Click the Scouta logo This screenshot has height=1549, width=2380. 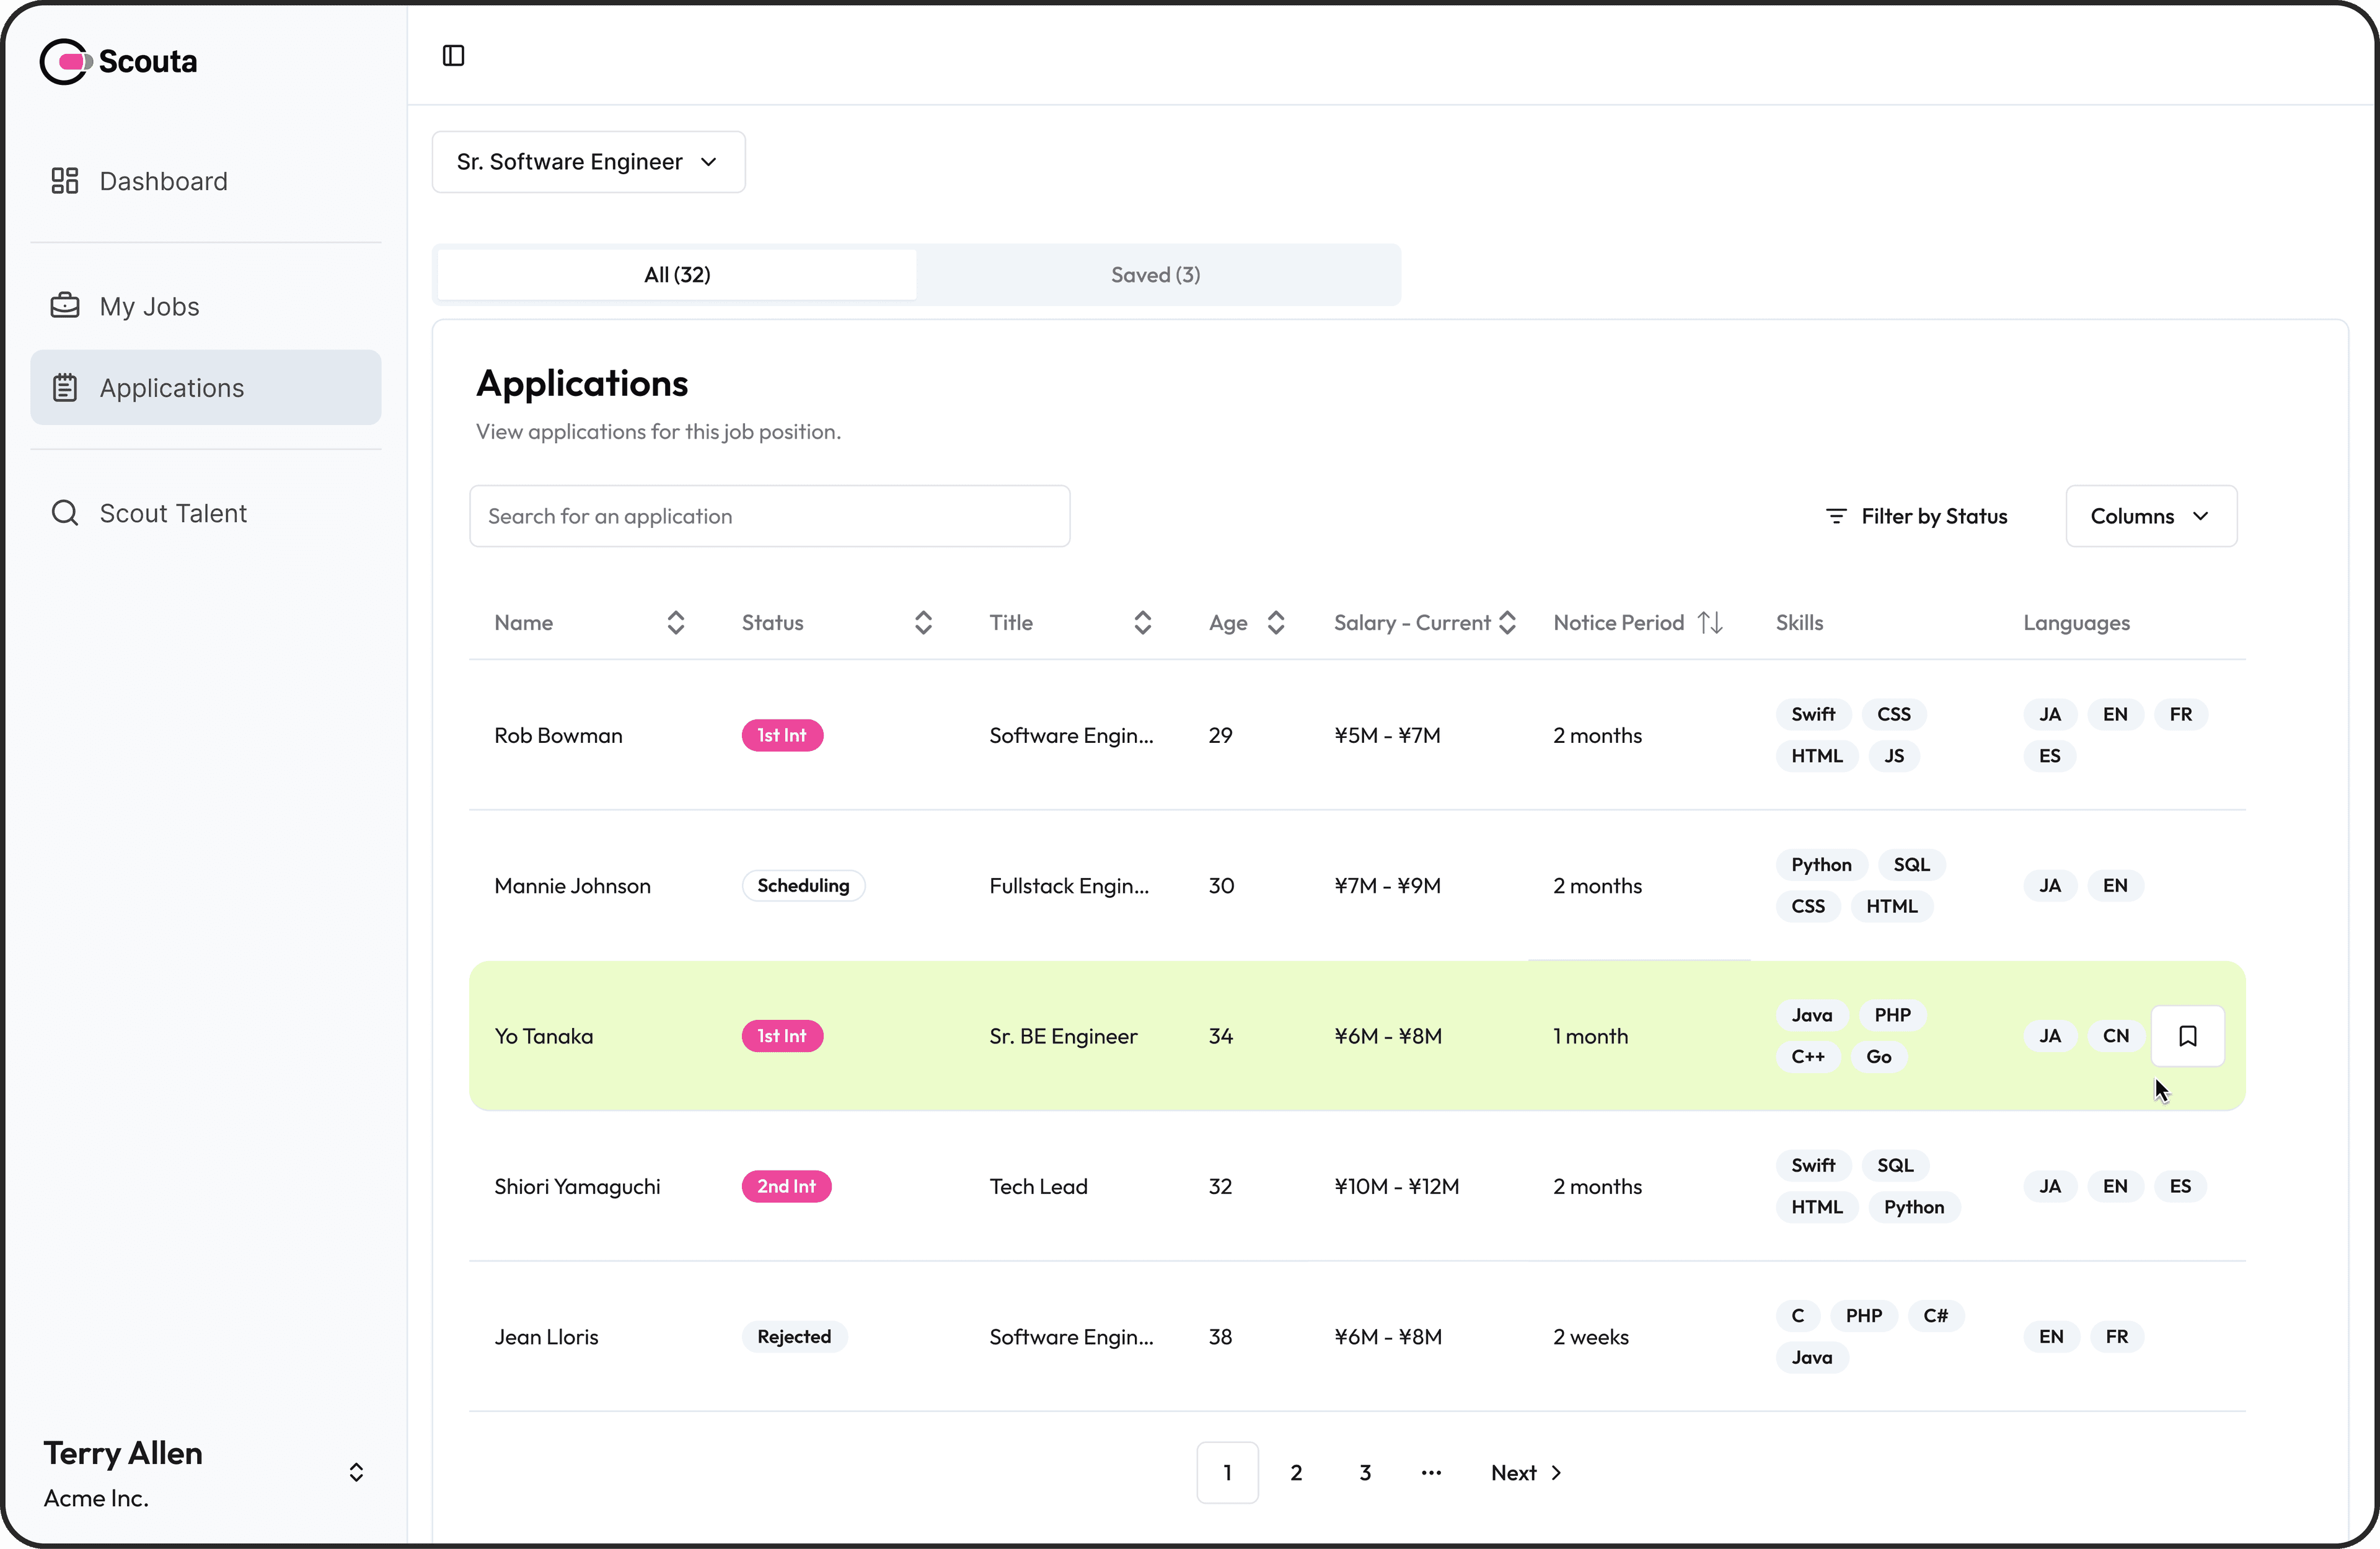tap(118, 62)
